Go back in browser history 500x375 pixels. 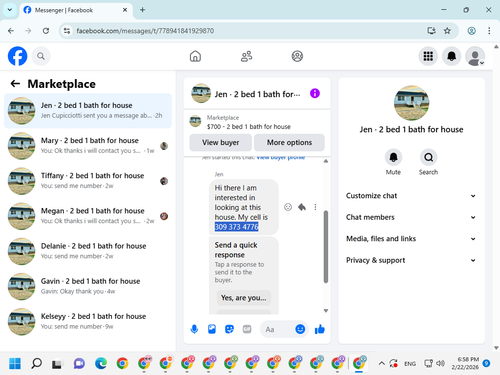11,31
